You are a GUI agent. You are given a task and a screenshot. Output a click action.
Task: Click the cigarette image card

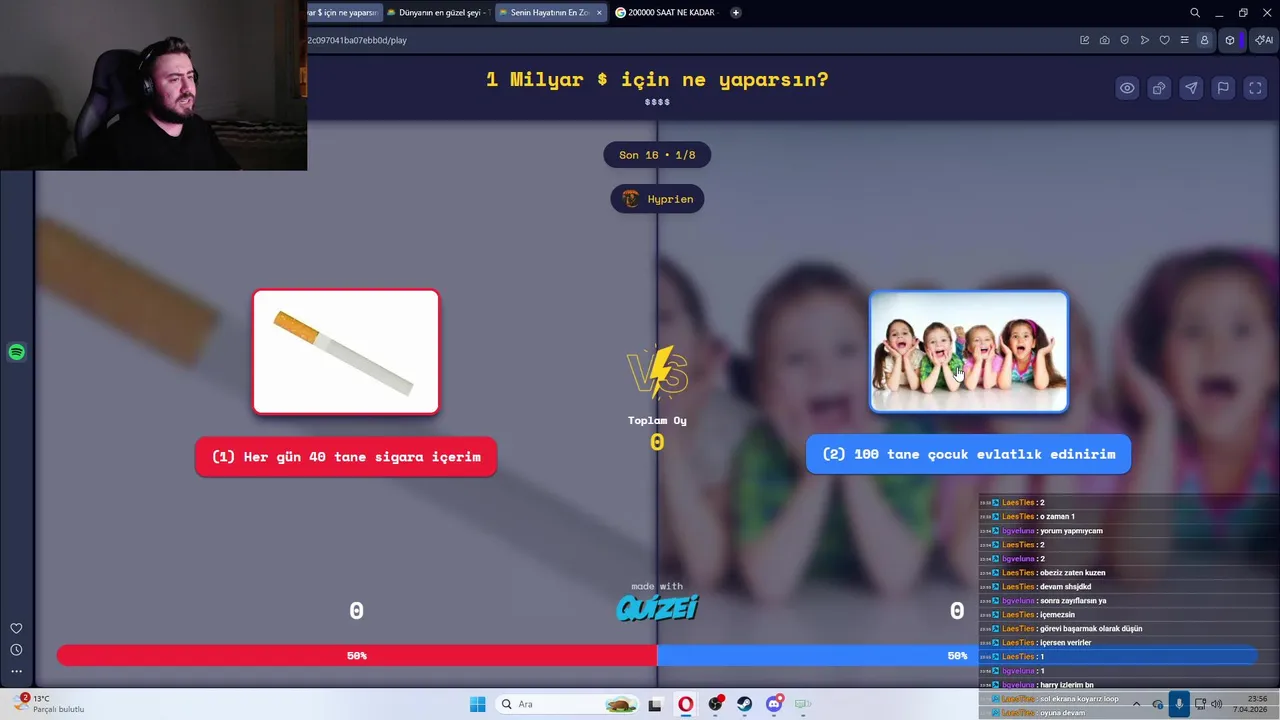(346, 351)
